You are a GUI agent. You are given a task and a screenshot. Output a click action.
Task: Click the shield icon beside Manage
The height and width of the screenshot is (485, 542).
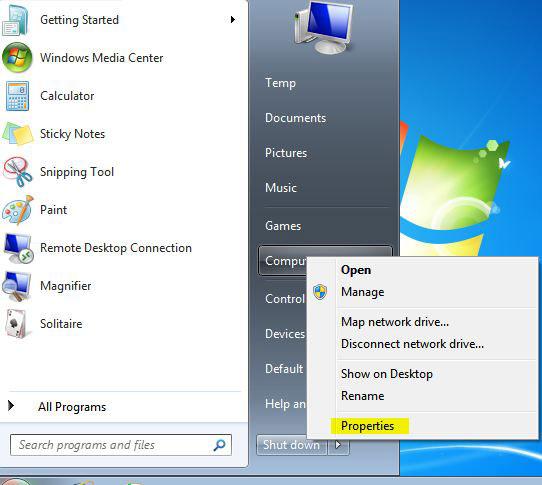click(320, 292)
